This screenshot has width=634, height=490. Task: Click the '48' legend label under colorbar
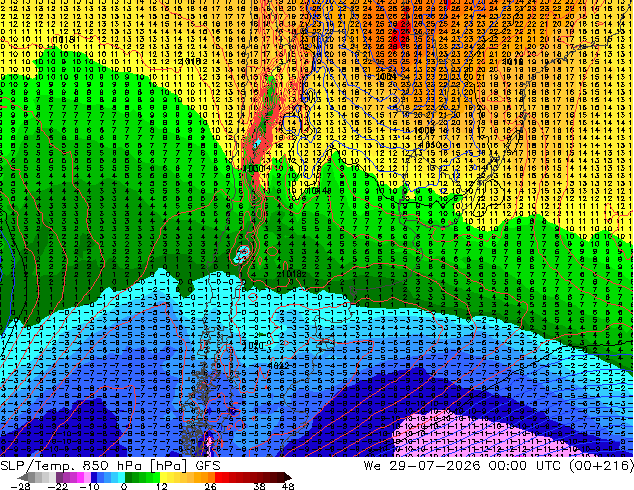click(288, 486)
